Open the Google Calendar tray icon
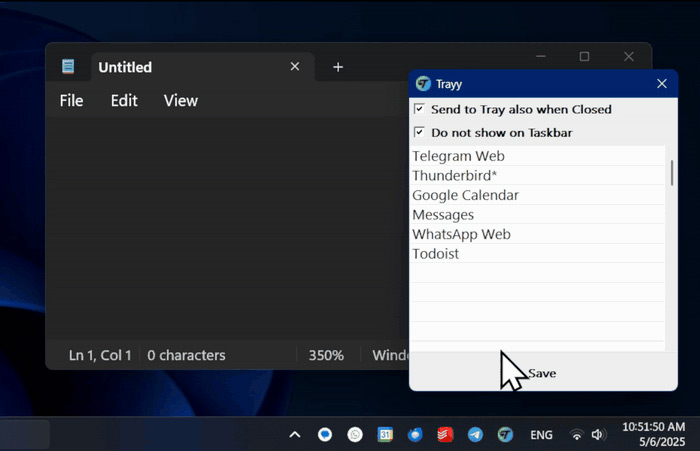Image resolution: width=700 pixels, height=451 pixels. (385, 434)
